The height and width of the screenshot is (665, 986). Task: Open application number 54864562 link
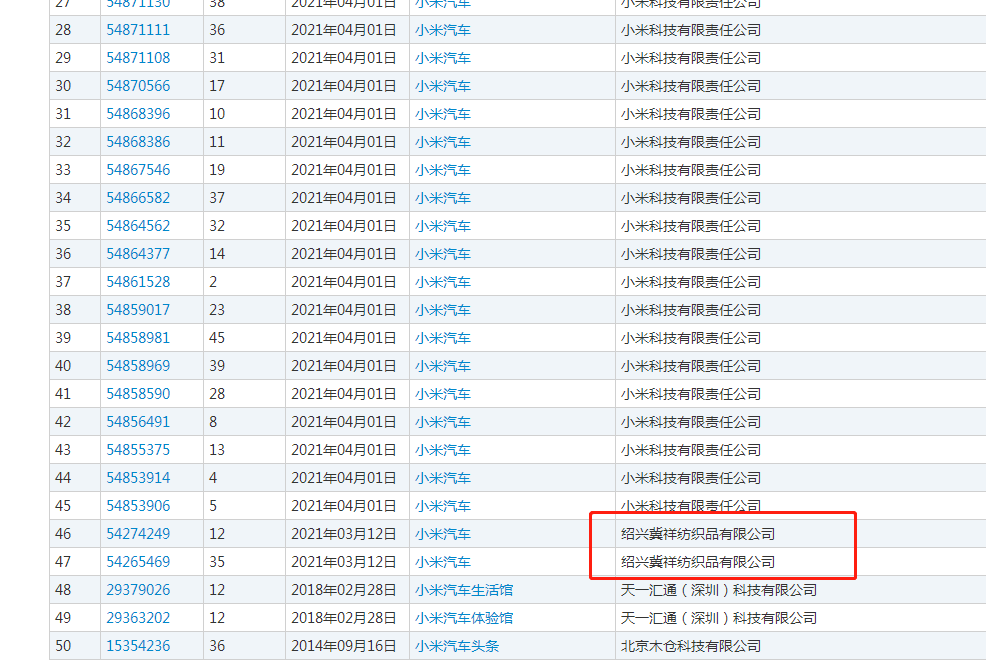[x=138, y=226]
